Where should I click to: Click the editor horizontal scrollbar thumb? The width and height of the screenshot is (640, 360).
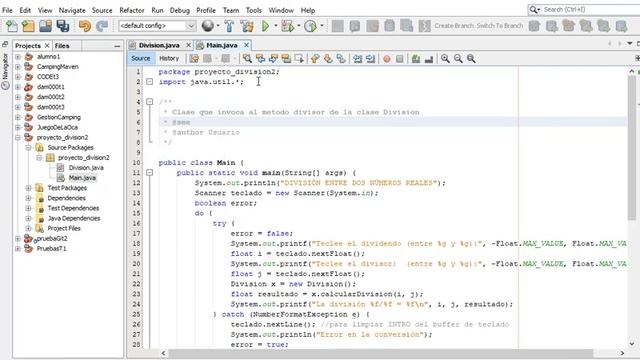pyautogui.click(x=381, y=353)
